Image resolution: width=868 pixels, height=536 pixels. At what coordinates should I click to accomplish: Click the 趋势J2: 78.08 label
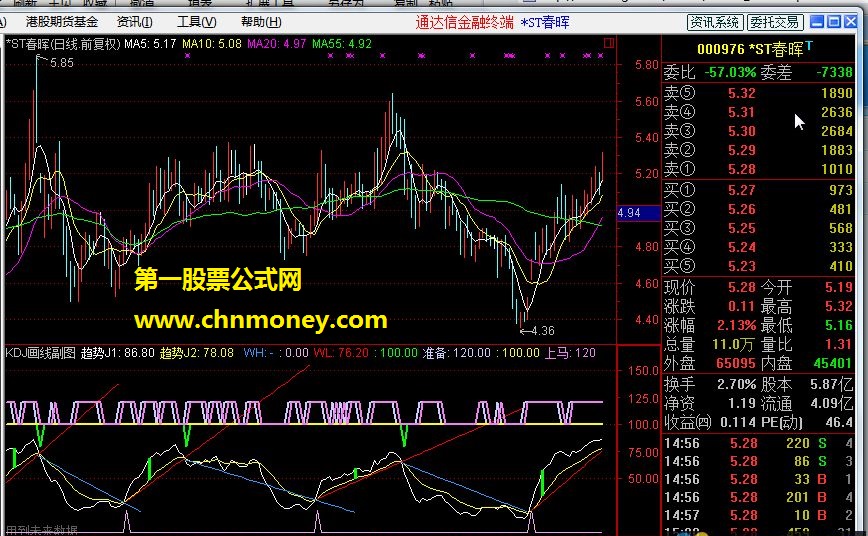(197, 353)
